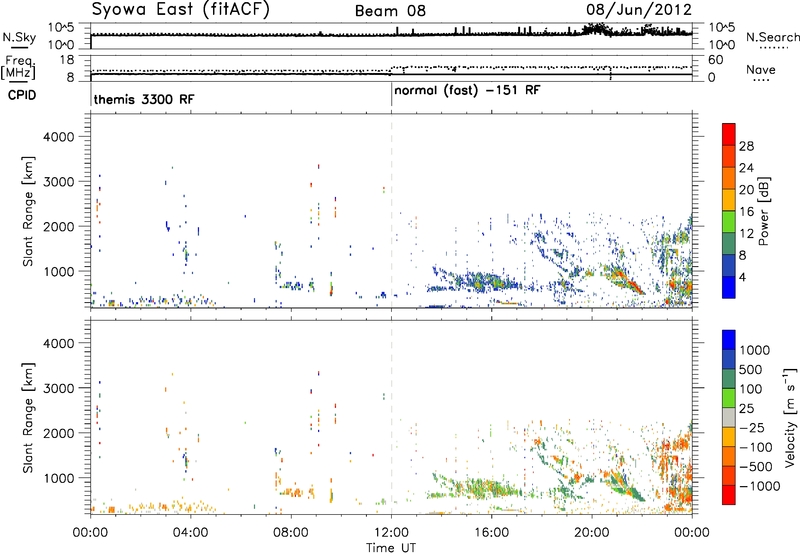Click the '4' tick on Power colorbar
This screenshot has height=554, width=800.
(743, 277)
